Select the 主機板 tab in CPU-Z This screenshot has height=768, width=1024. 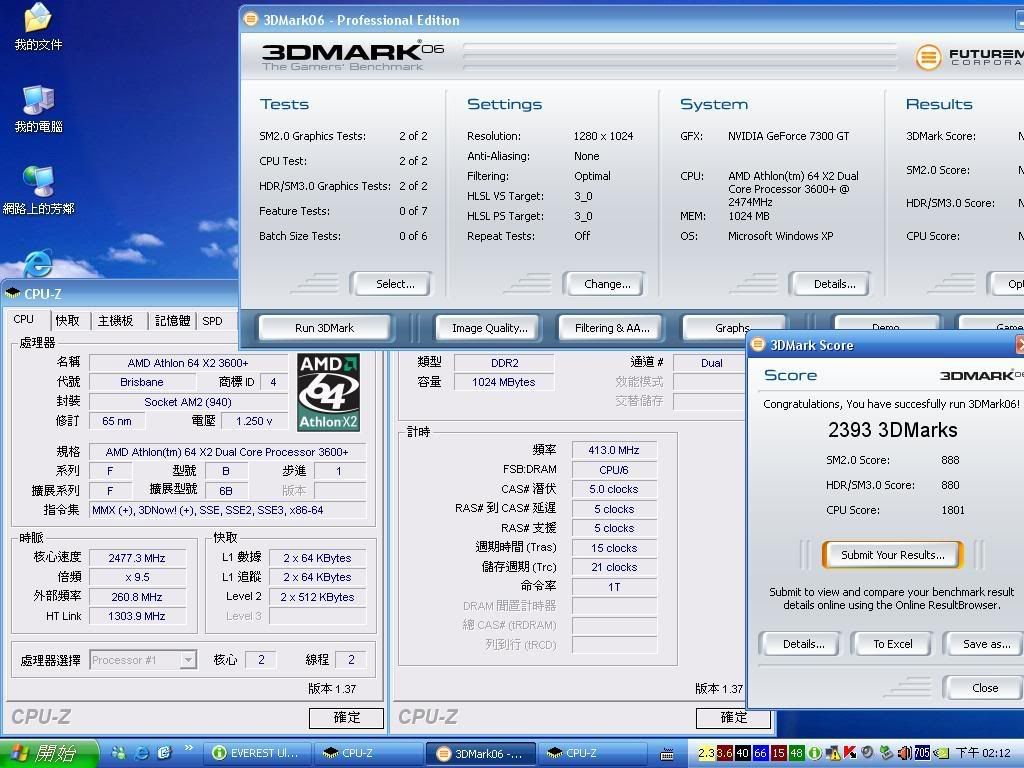coord(116,321)
